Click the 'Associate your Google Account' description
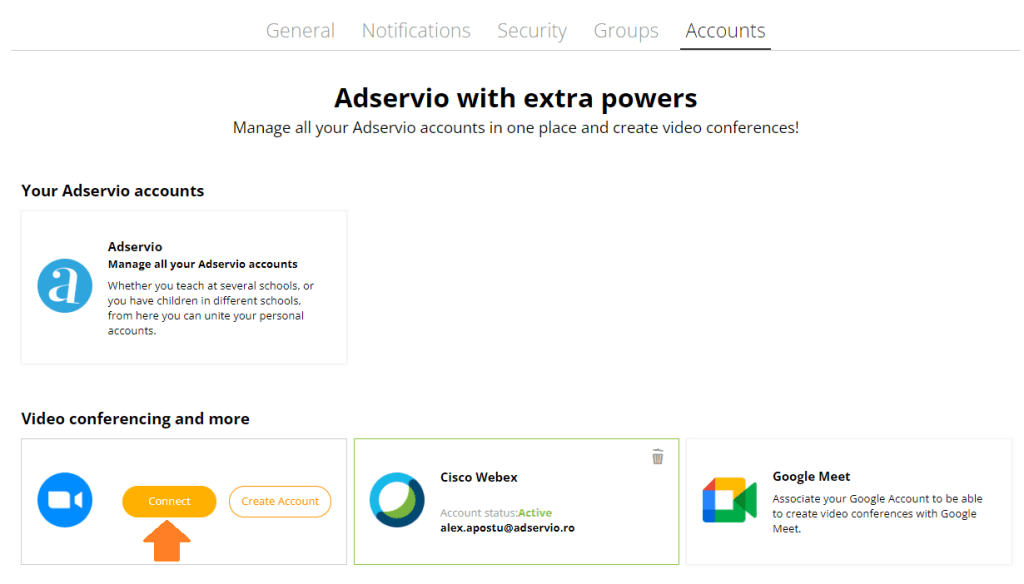This screenshot has width=1024, height=584. pyautogui.click(x=877, y=513)
